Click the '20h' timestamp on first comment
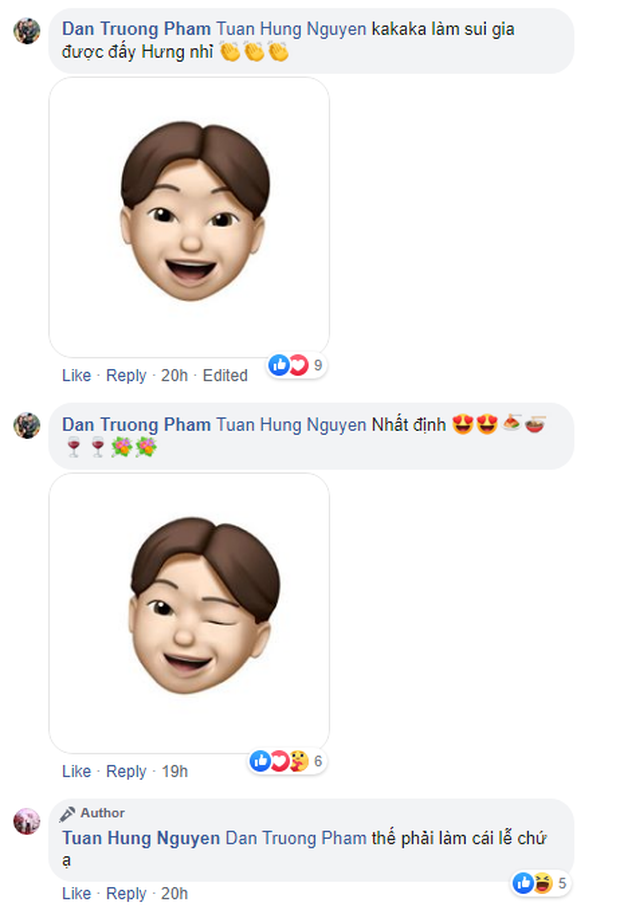Screen dimensions: 620x918 [174, 375]
